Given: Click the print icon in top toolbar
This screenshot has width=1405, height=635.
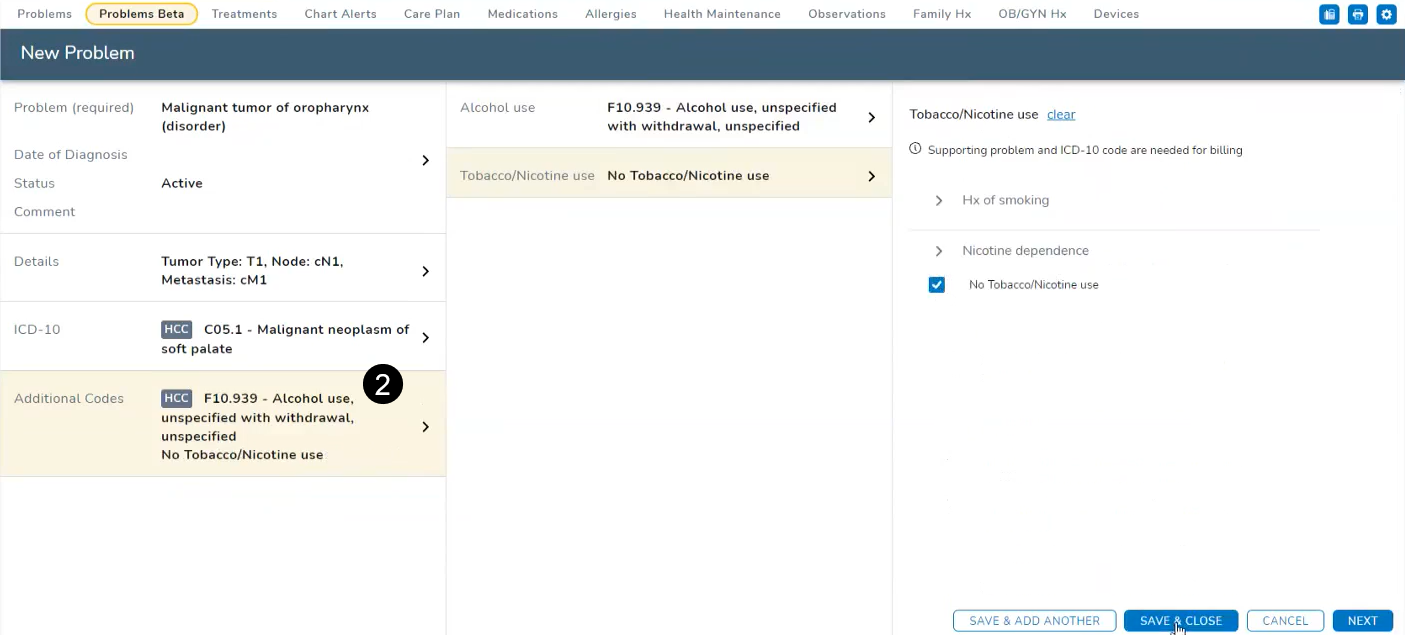Looking at the screenshot, I should tap(1357, 14).
